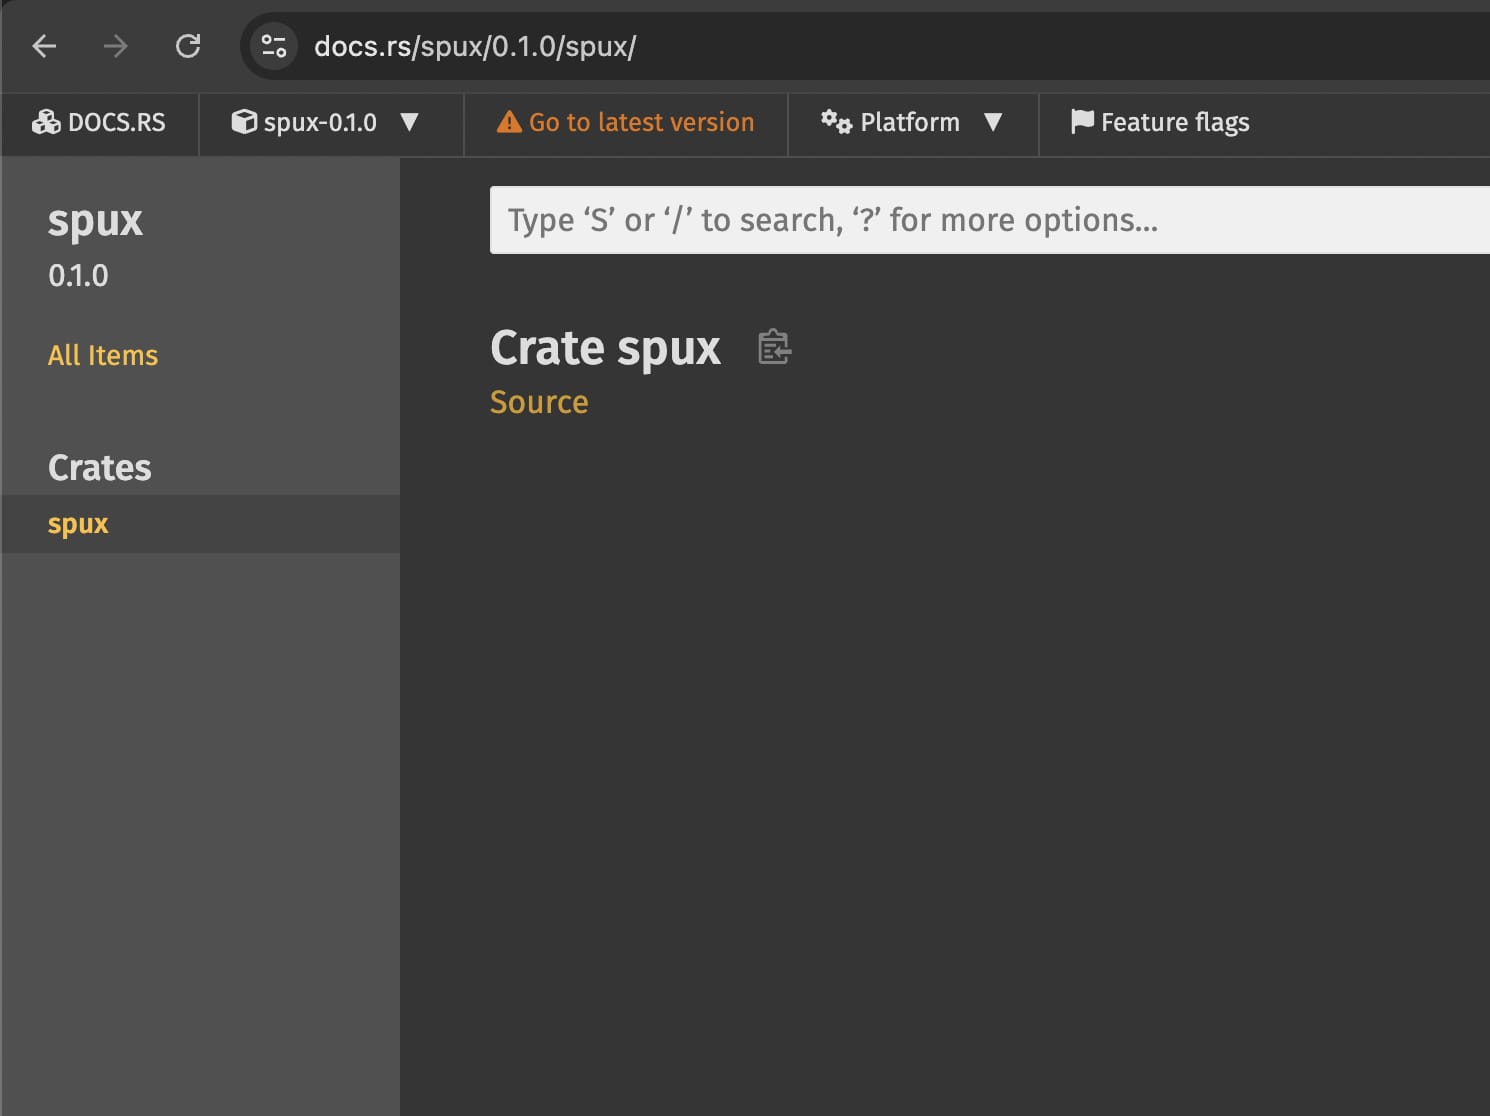Expand the spux-0.1.0 dropdown triangle
Screen dimensions: 1490x1116
[409, 122]
